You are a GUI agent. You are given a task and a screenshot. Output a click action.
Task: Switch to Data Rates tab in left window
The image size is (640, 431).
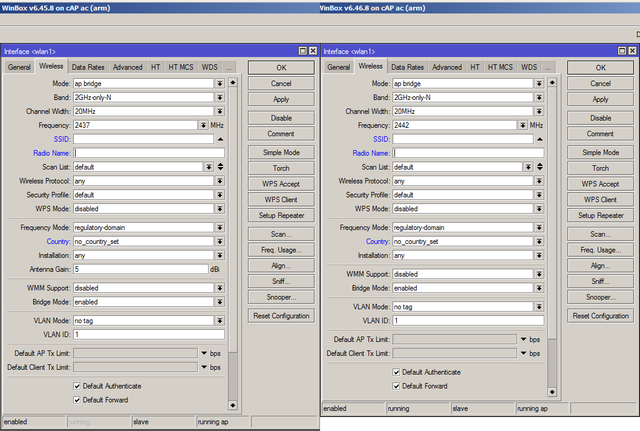[x=88, y=67]
